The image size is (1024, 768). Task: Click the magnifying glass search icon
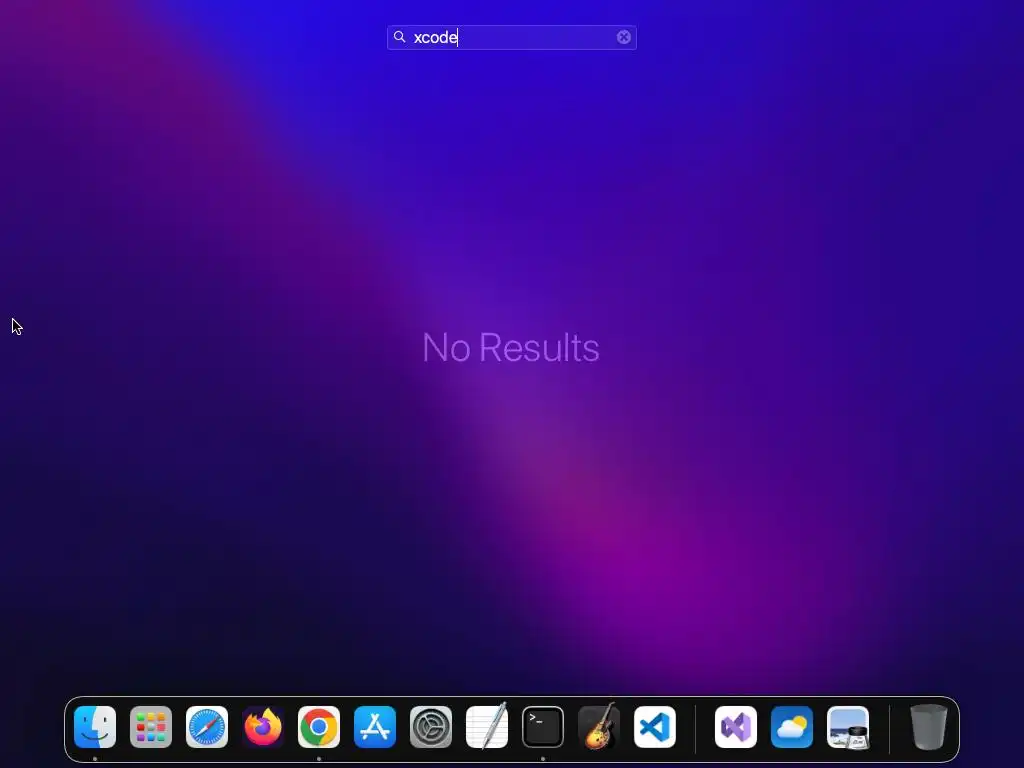pyautogui.click(x=400, y=37)
